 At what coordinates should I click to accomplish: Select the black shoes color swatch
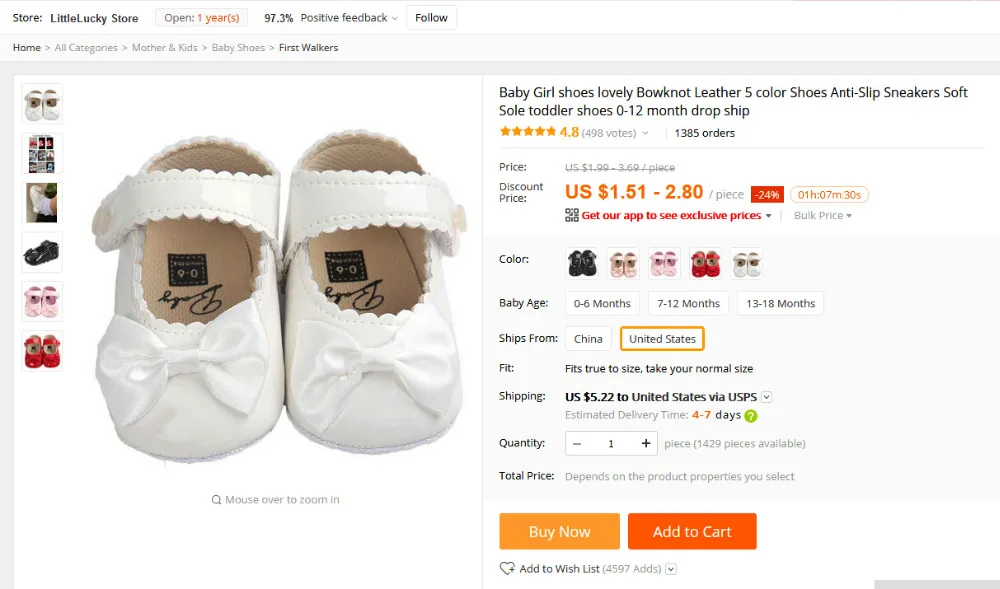tap(582, 263)
